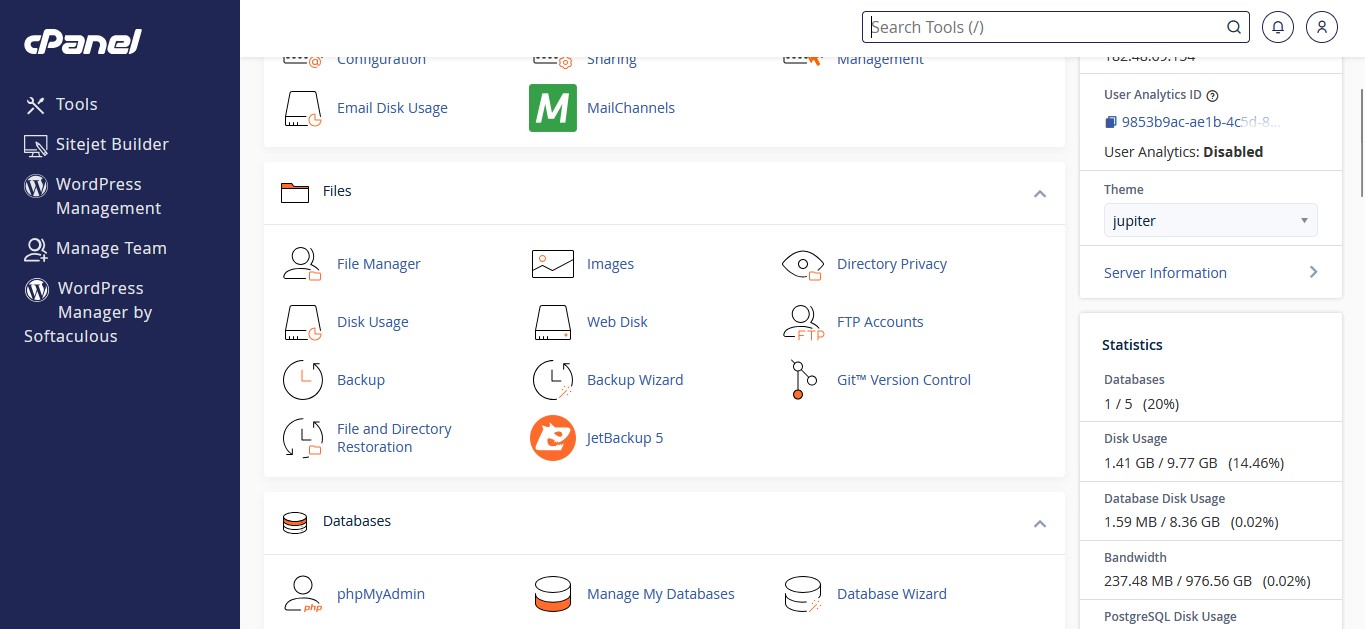
Task: Open Sitejet Builder in the sidebar
Action: coord(97,144)
